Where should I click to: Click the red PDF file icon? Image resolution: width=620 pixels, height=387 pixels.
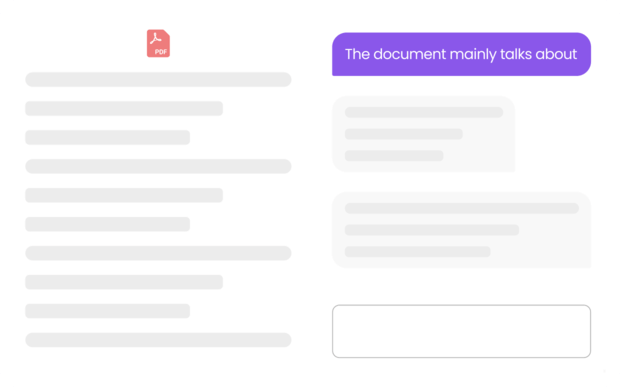pyautogui.click(x=159, y=43)
